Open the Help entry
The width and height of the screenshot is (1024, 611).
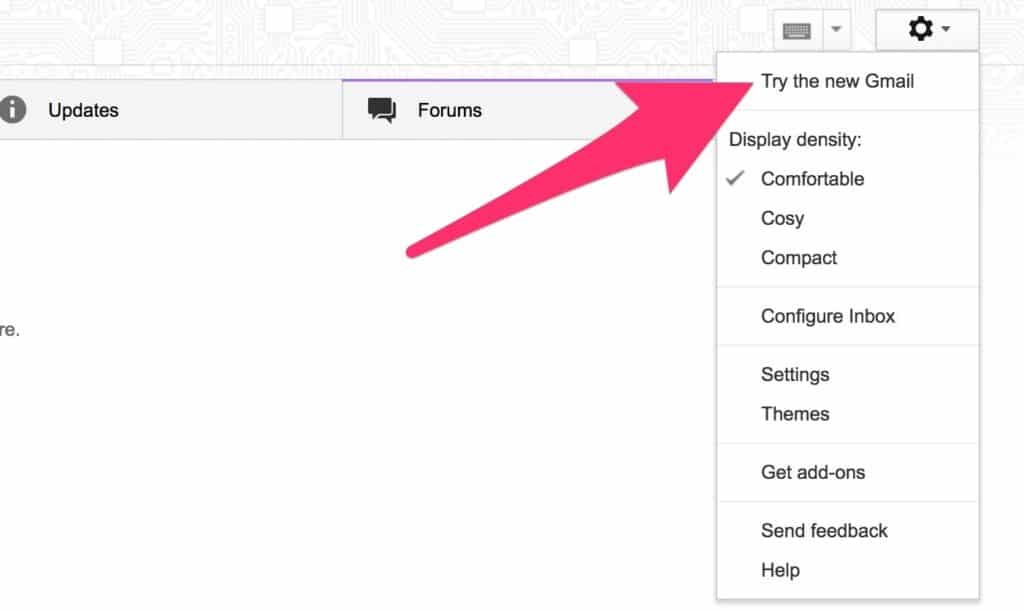pos(780,570)
